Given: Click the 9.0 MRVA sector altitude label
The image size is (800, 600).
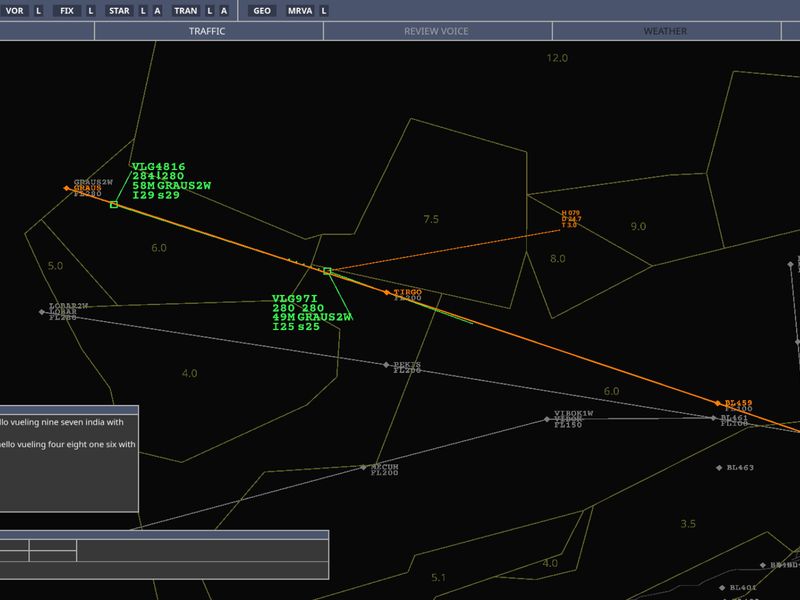Looking at the screenshot, I should point(638,227).
